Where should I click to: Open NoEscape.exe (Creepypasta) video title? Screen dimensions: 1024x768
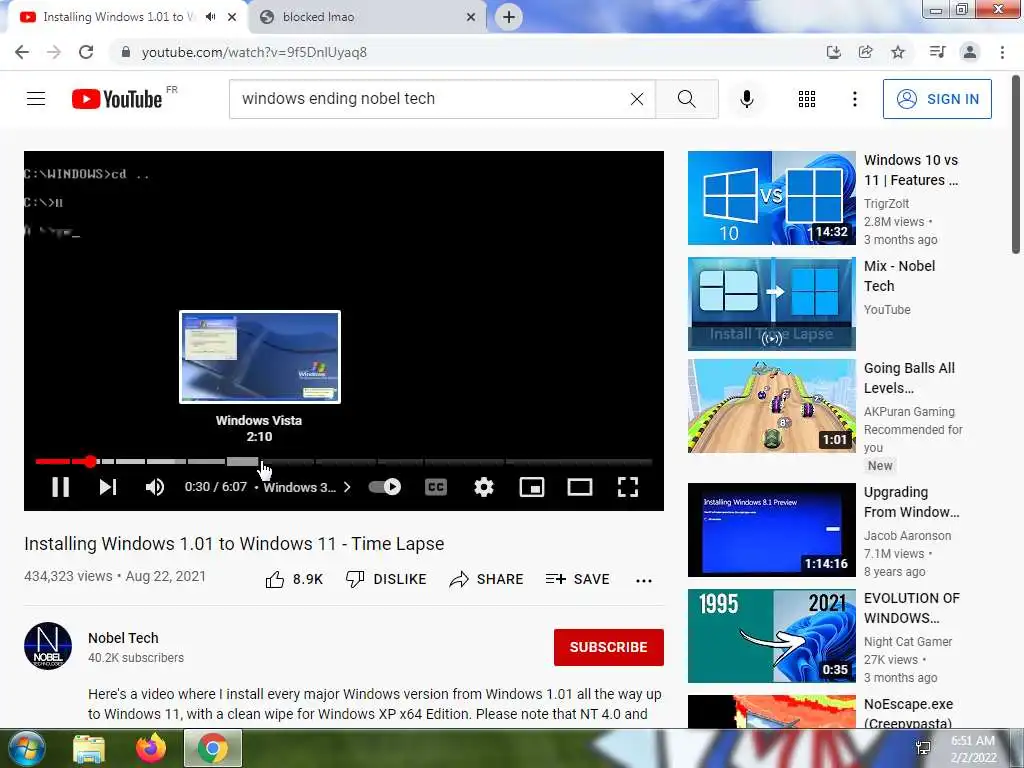pos(908,713)
